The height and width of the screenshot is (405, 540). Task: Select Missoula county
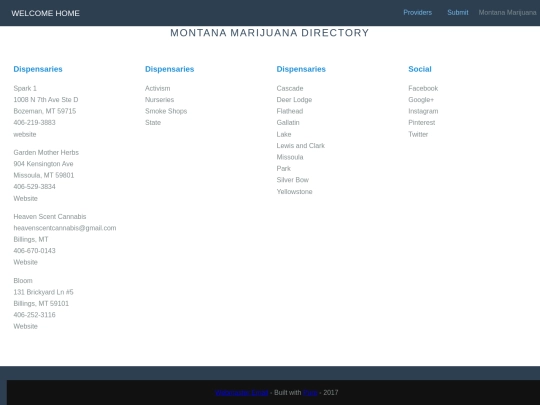pos(290,157)
